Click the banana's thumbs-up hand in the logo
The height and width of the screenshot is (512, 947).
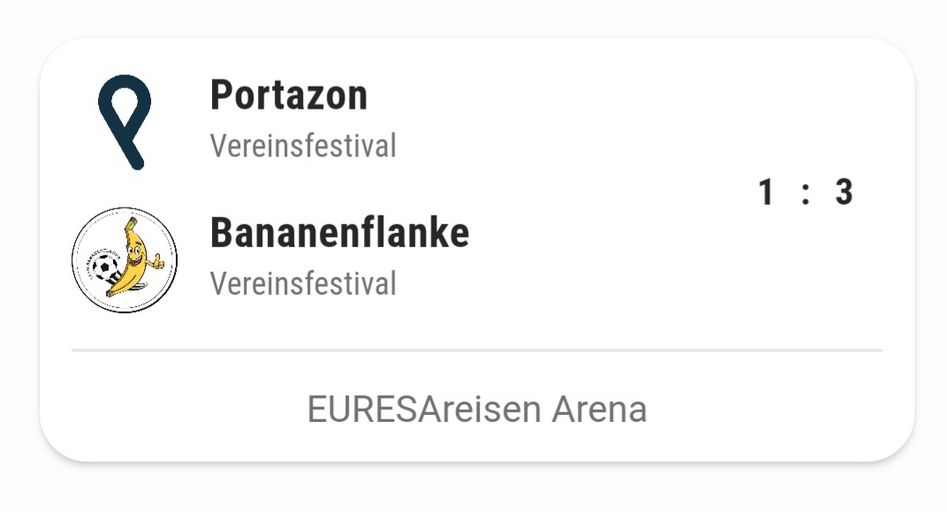(x=156, y=262)
